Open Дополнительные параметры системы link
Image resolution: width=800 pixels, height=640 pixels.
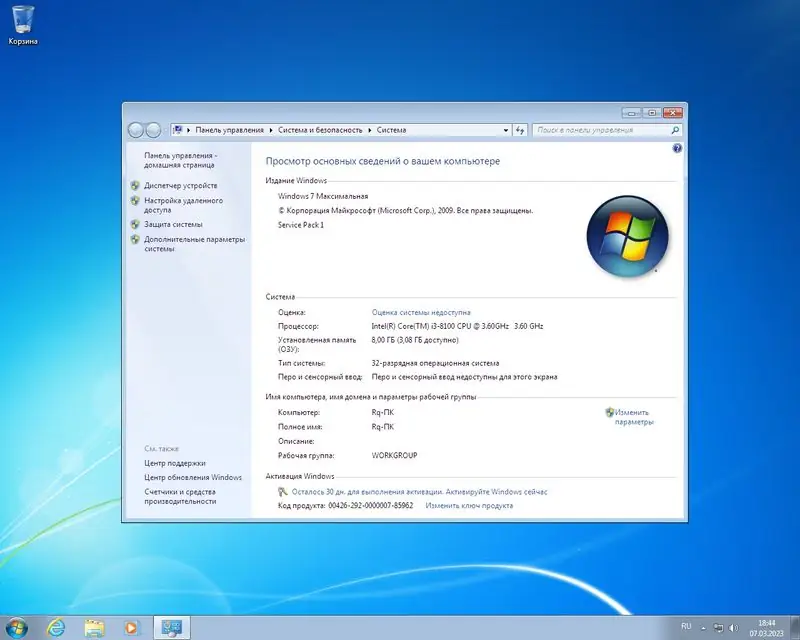pyautogui.click(x=194, y=244)
